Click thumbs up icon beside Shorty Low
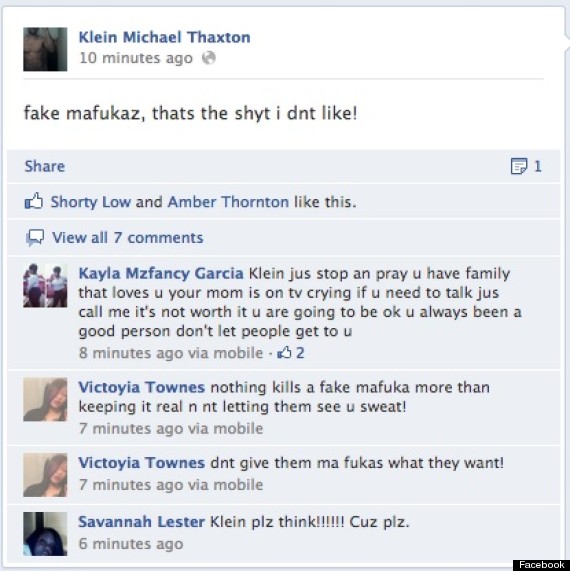570x571 pixels. (34, 201)
